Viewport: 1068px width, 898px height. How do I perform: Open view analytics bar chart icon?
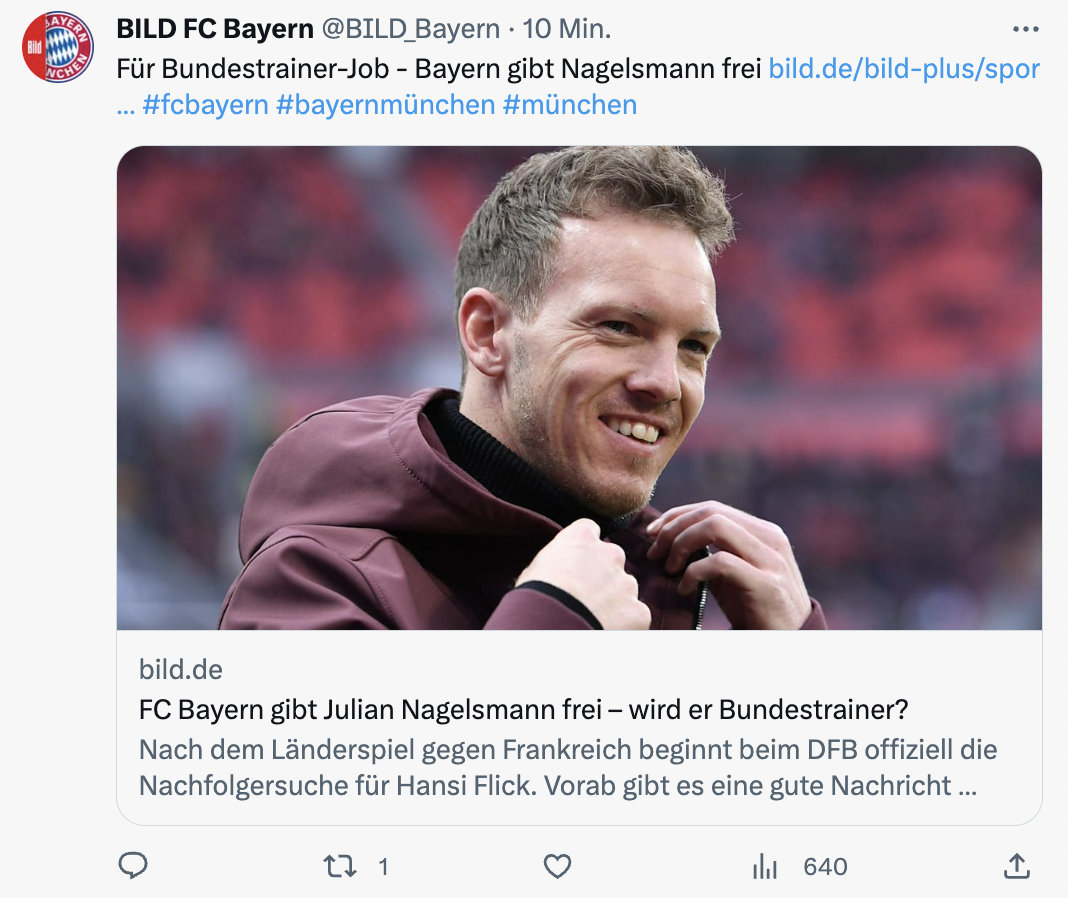[x=765, y=867]
